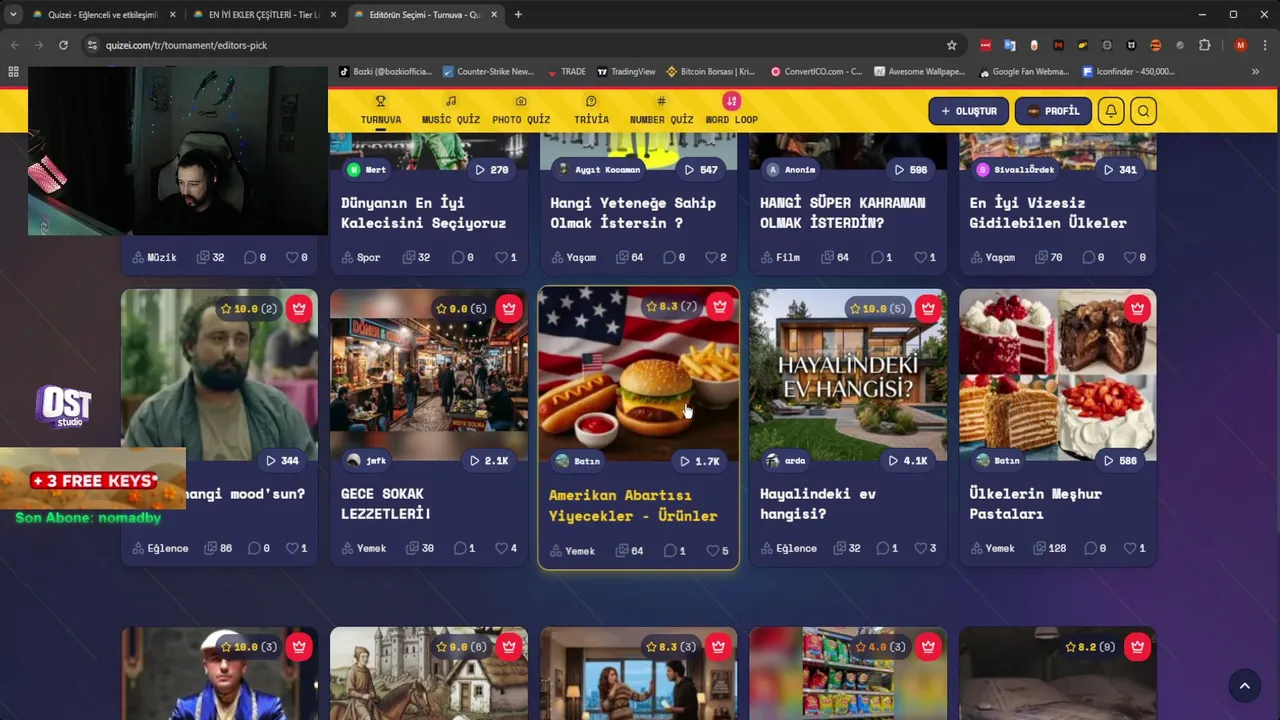Bookmark this page with star icon
This screenshot has width=1280, height=720.
point(952,45)
